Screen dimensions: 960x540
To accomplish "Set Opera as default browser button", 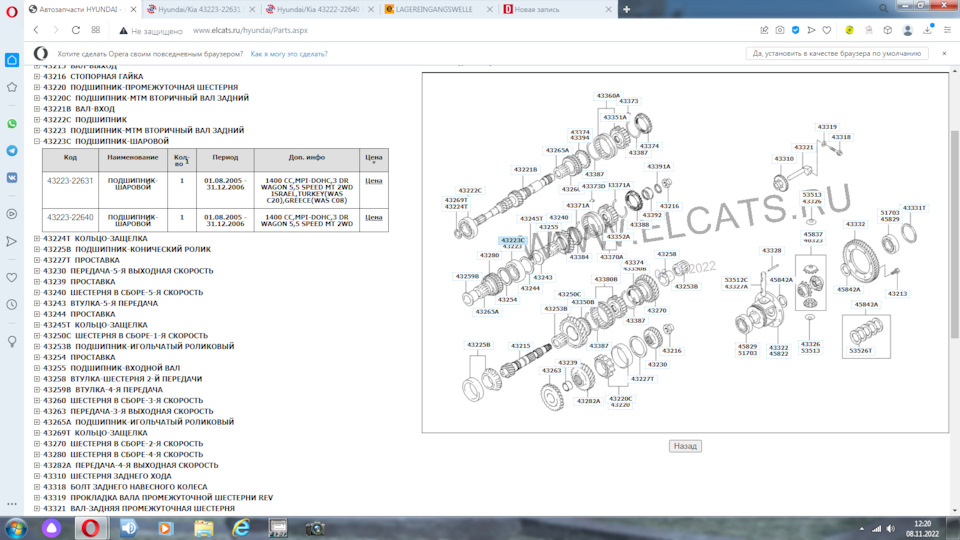I will click(837, 54).
